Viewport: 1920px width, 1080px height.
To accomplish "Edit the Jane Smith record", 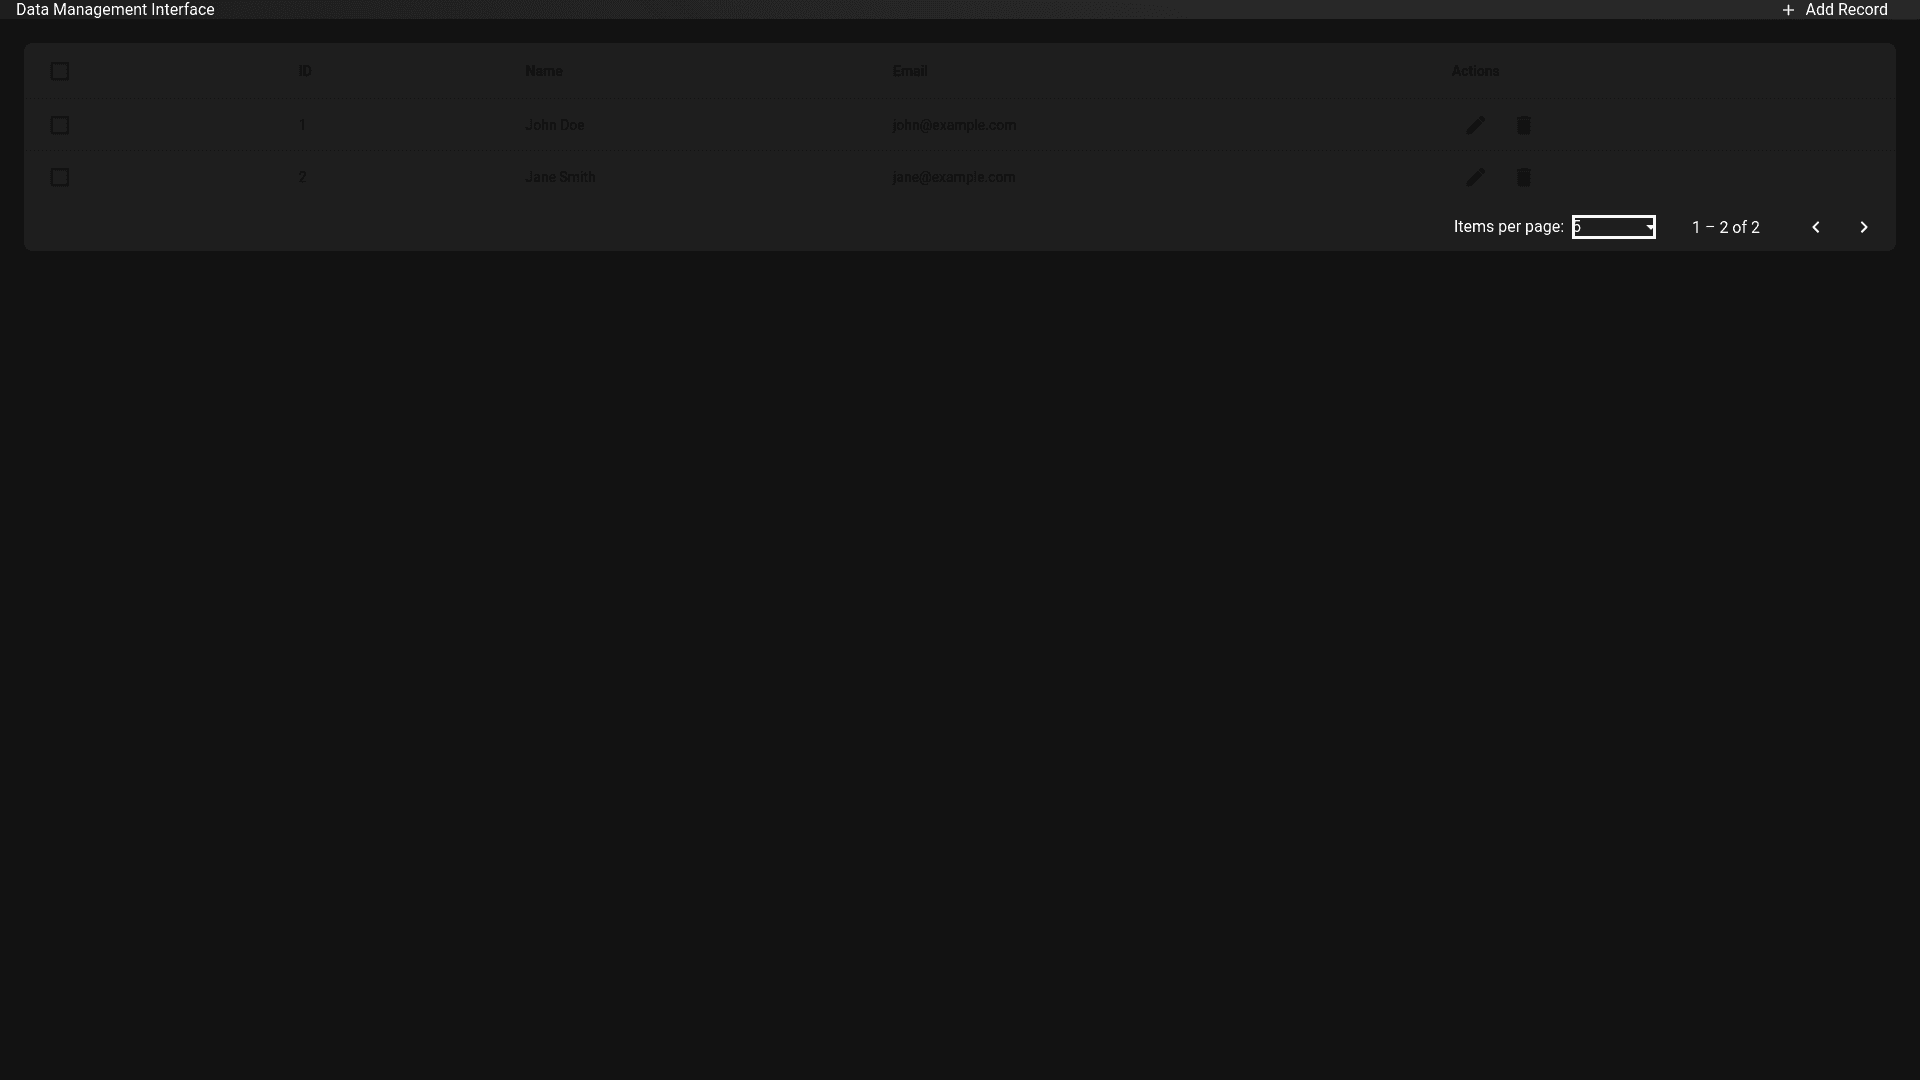I will pyautogui.click(x=1475, y=177).
